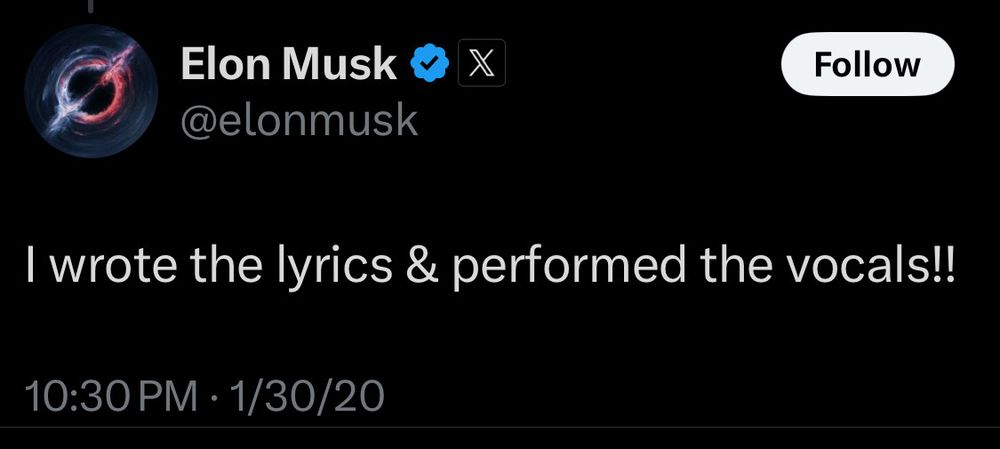Tap the checkmark beside Elon Musk
Image resolution: width=1000 pixels, height=449 pixels.
pyautogui.click(x=429, y=63)
